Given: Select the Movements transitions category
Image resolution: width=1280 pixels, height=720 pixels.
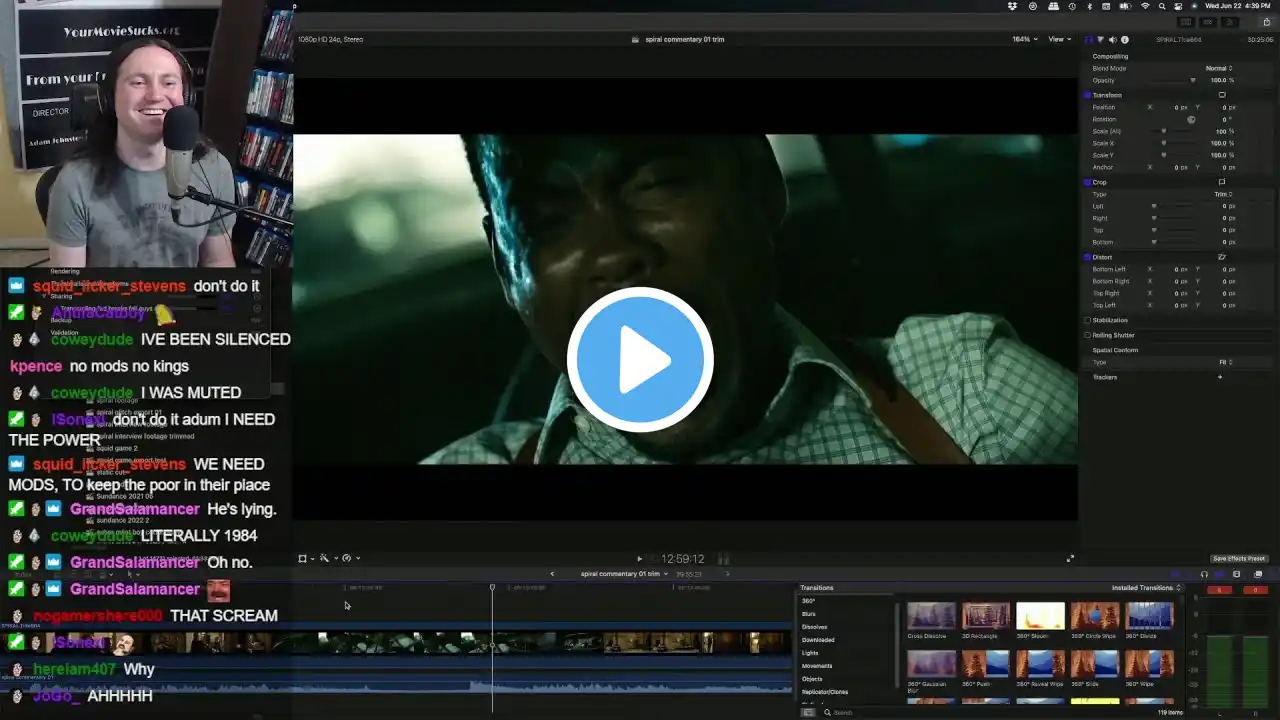Looking at the screenshot, I should point(817,666).
